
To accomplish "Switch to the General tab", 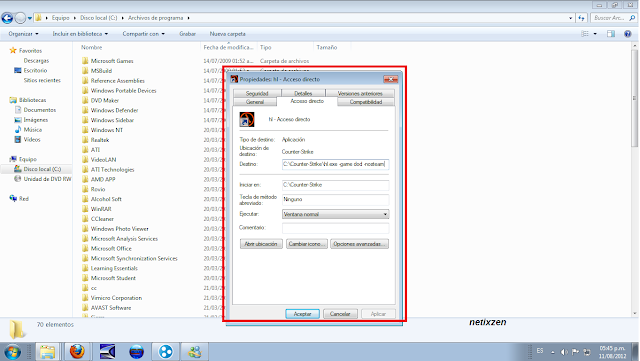I will [x=255, y=102].
